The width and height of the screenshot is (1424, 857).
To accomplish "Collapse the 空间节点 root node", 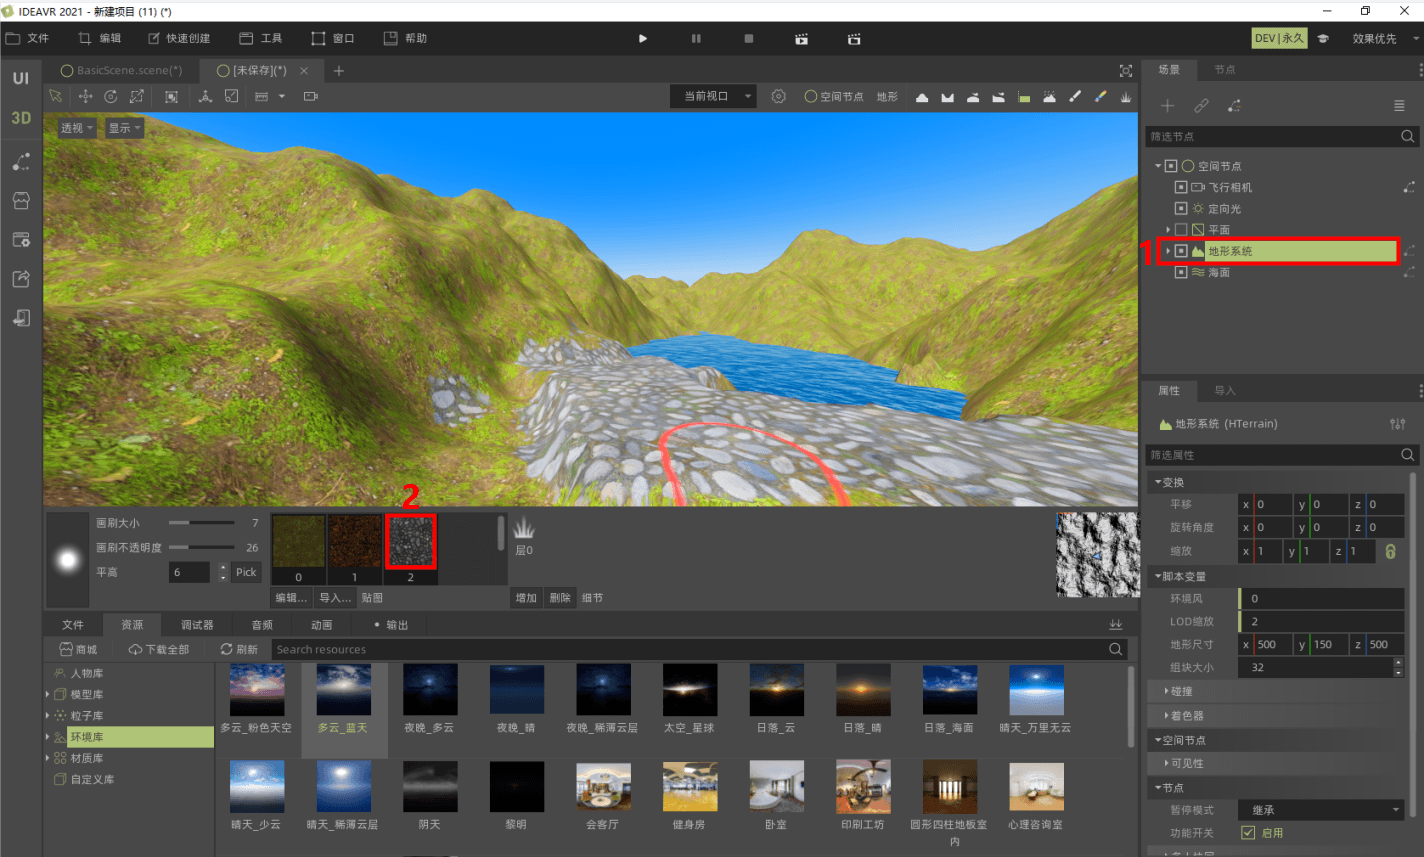I will [1158, 166].
